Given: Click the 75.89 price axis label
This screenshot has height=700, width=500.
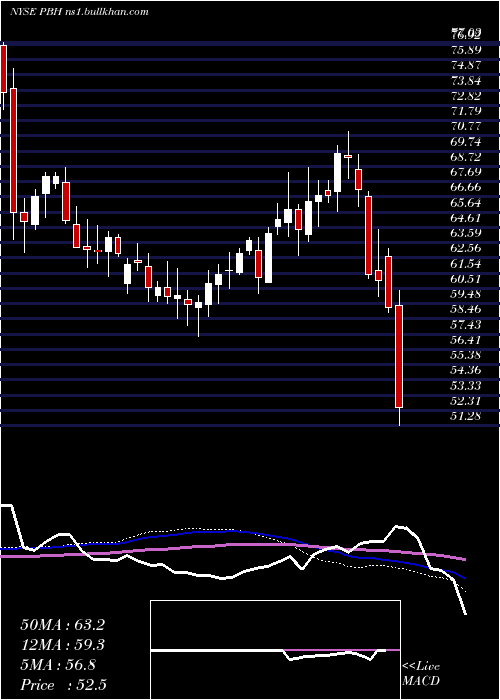Looking at the screenshot, I should [x=466, y=50].
